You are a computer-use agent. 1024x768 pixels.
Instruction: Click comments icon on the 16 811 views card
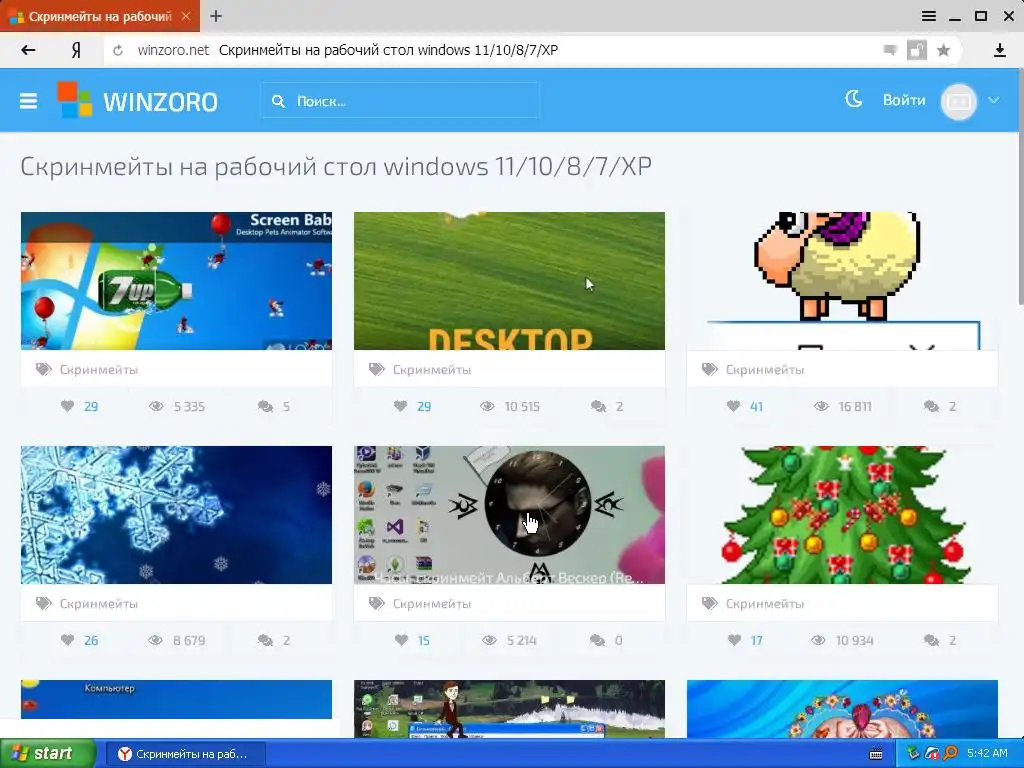click(x=931, y=407)
